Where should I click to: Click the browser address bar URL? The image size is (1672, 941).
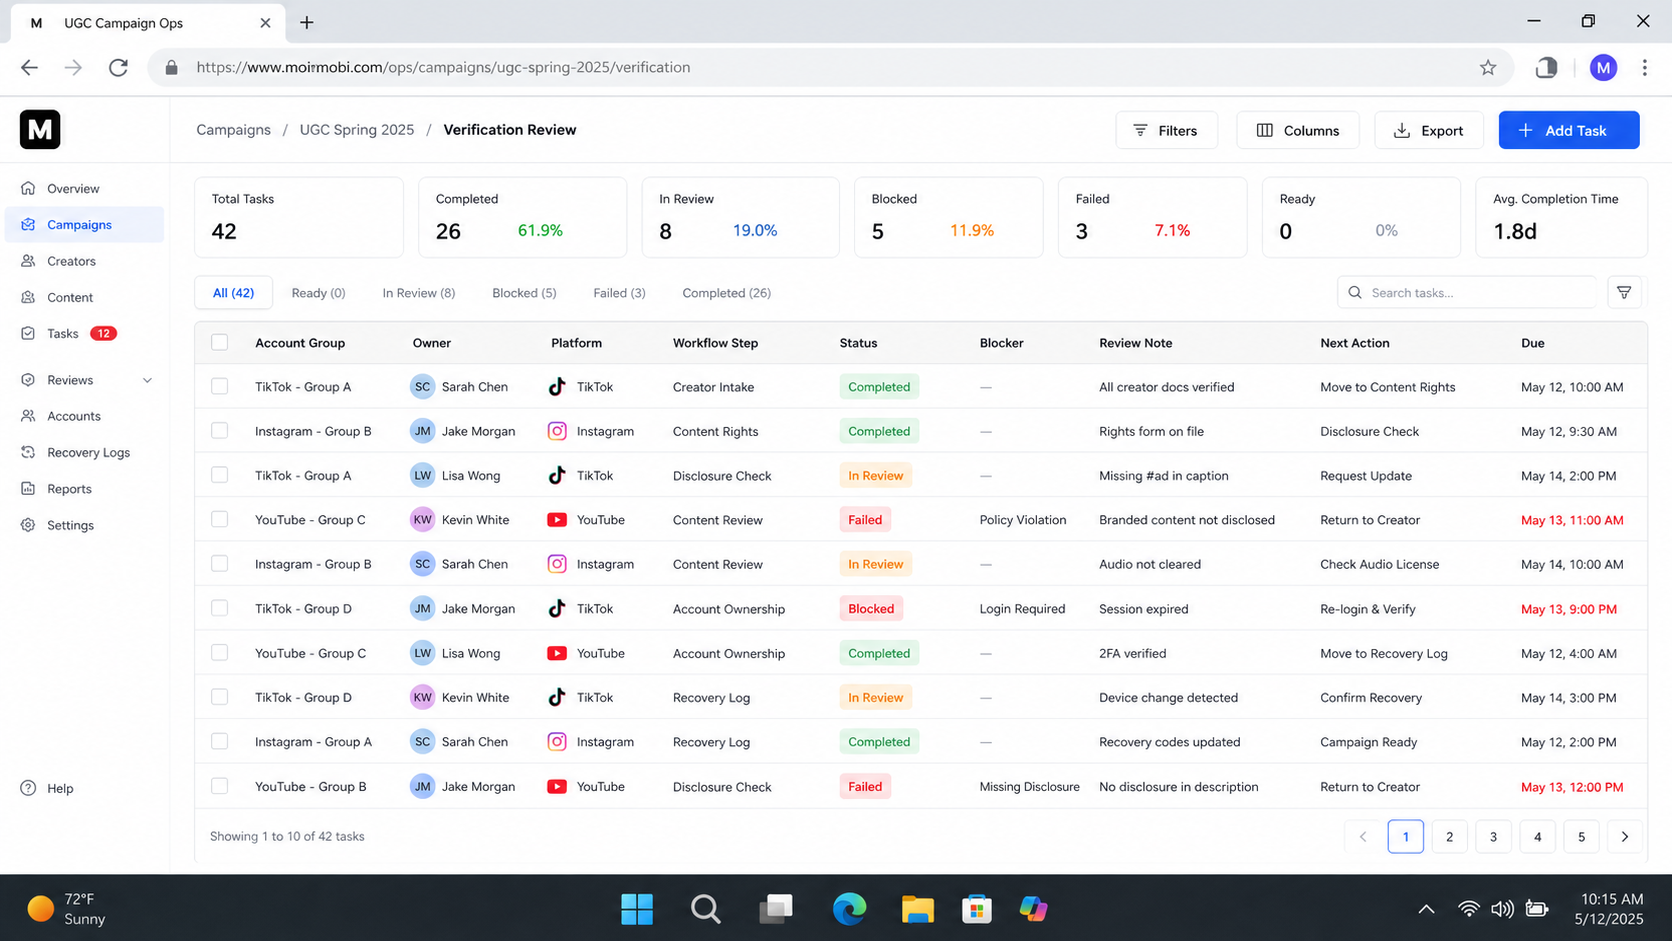tap(443, 67)
